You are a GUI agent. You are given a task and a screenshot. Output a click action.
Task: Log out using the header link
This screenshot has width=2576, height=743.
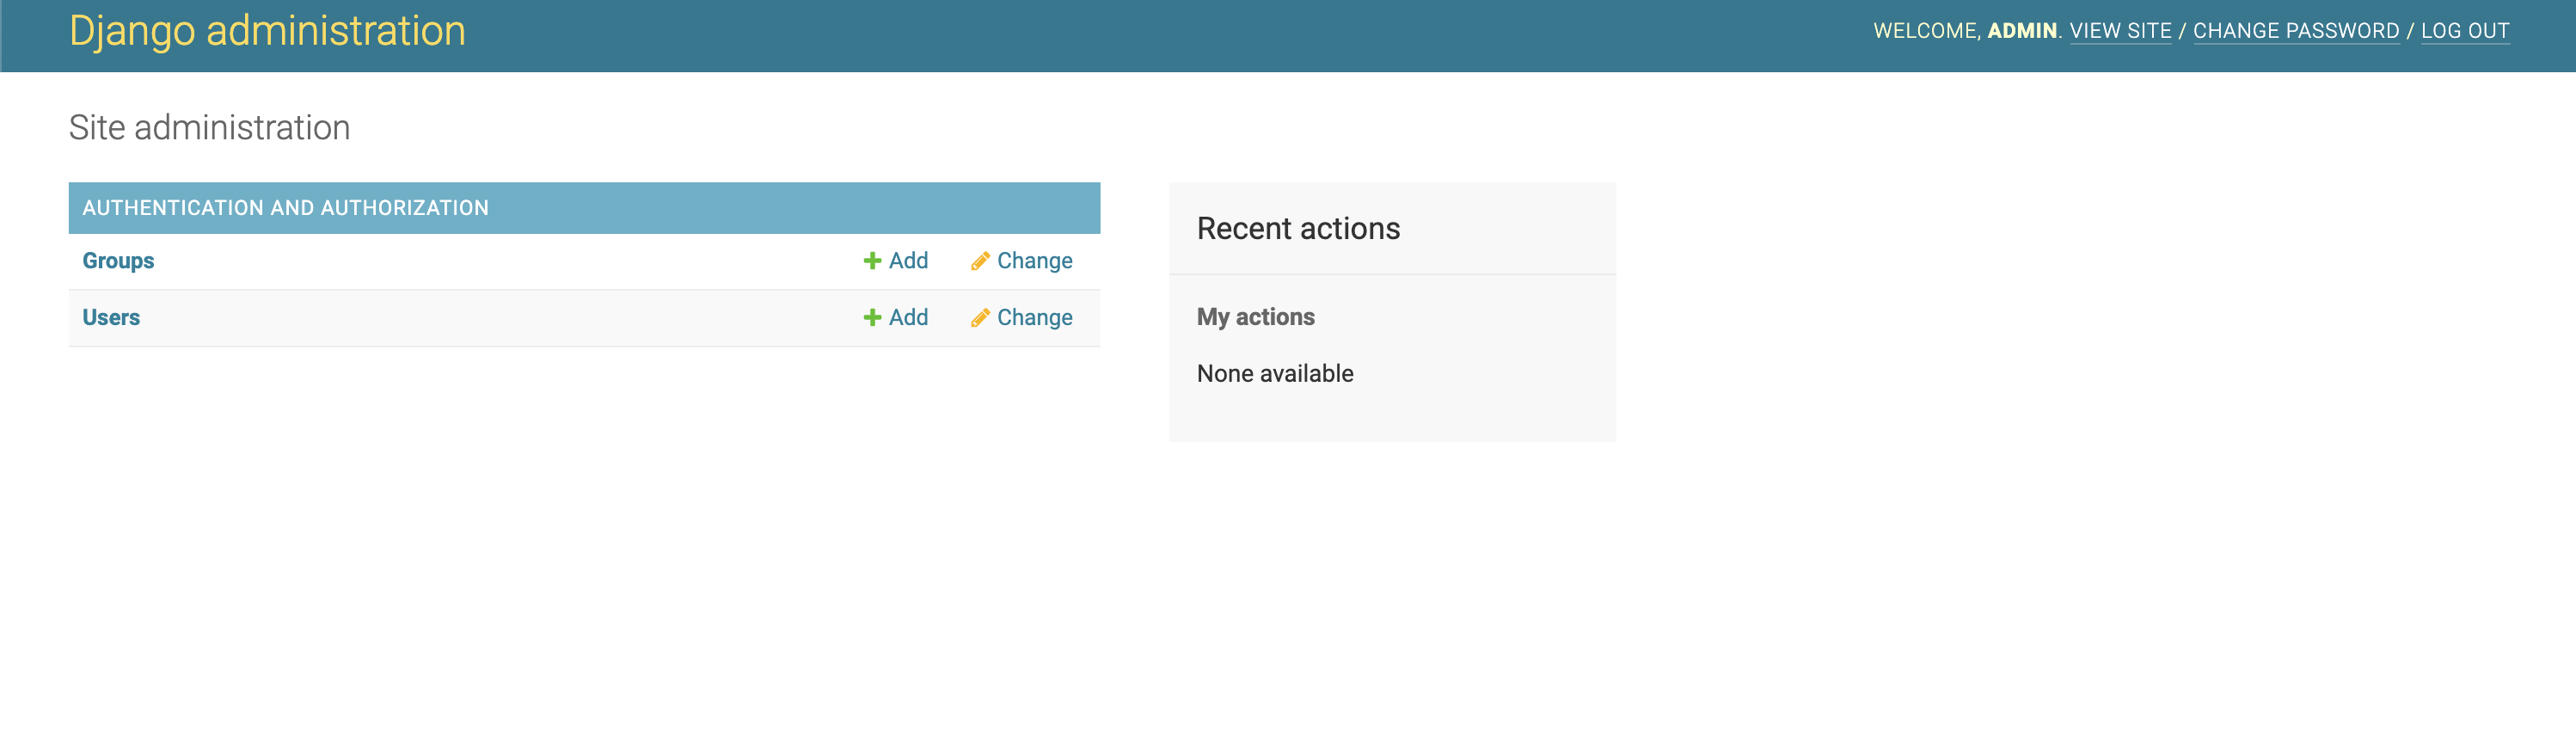2465,31
